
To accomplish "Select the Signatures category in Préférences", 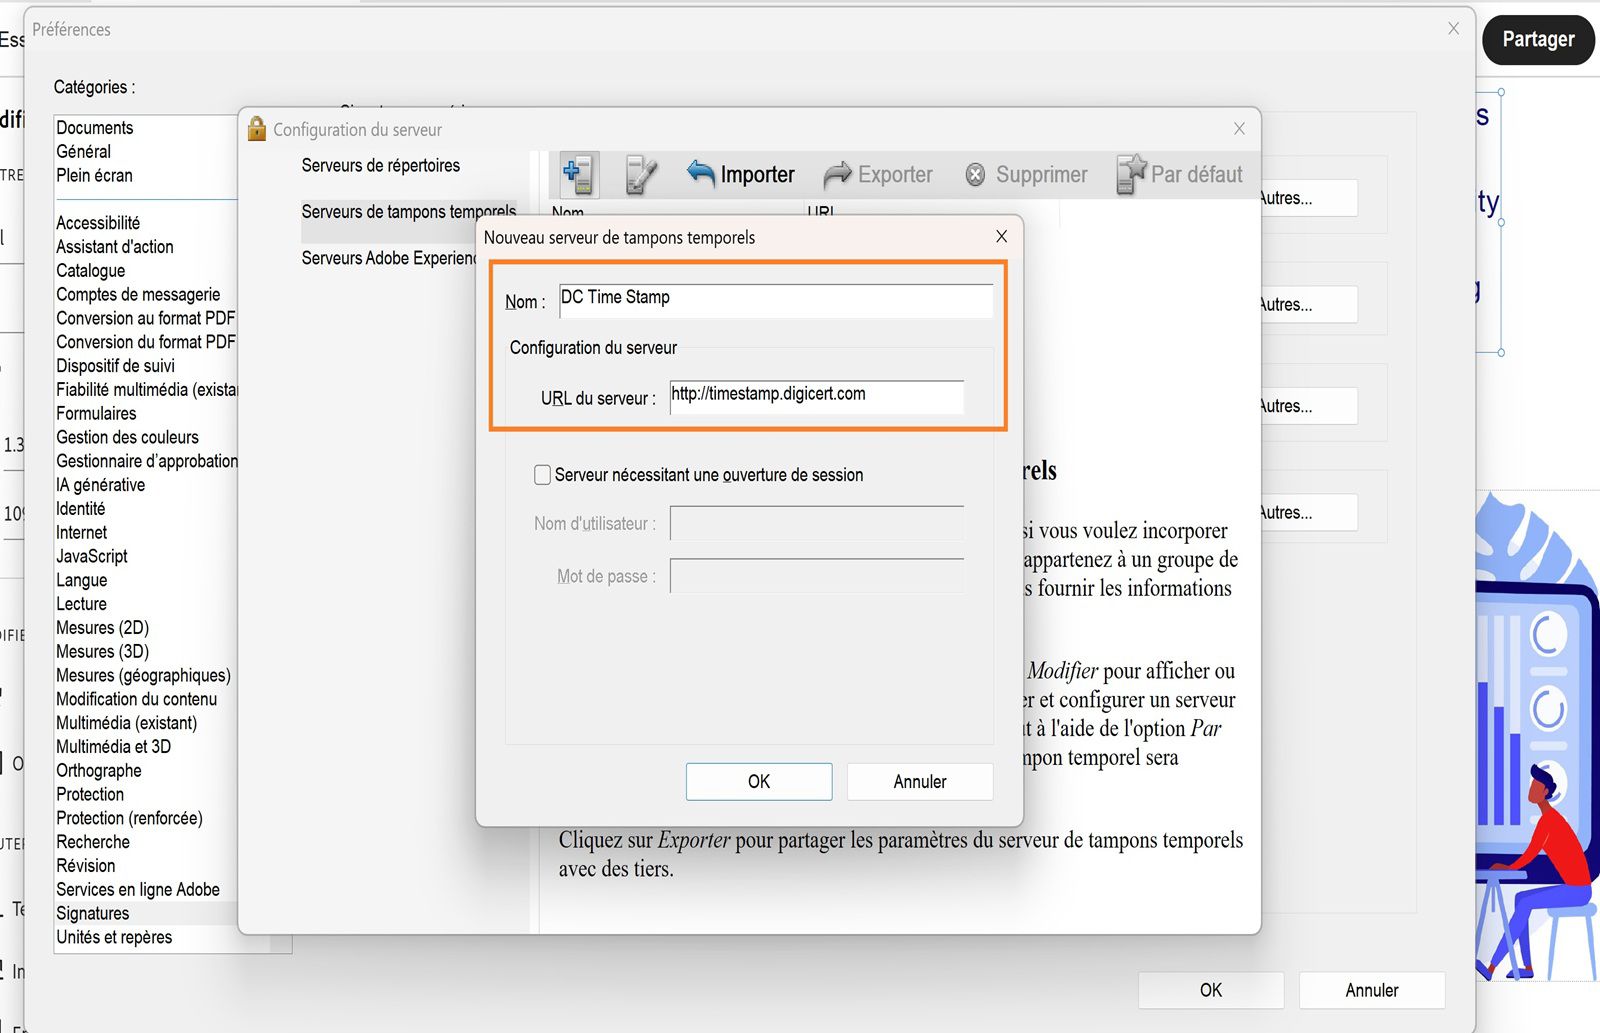I will 92,913.
